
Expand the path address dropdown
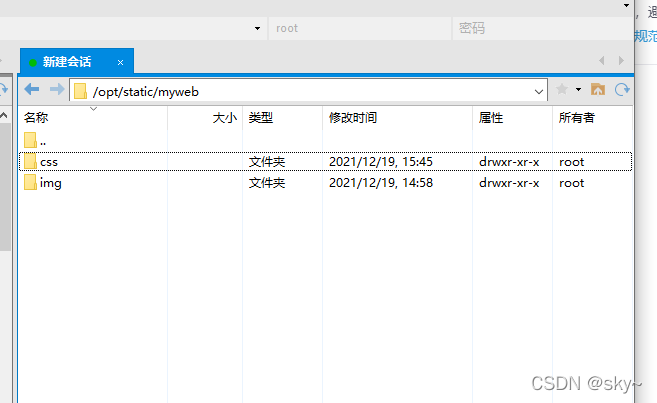(539, 91)
